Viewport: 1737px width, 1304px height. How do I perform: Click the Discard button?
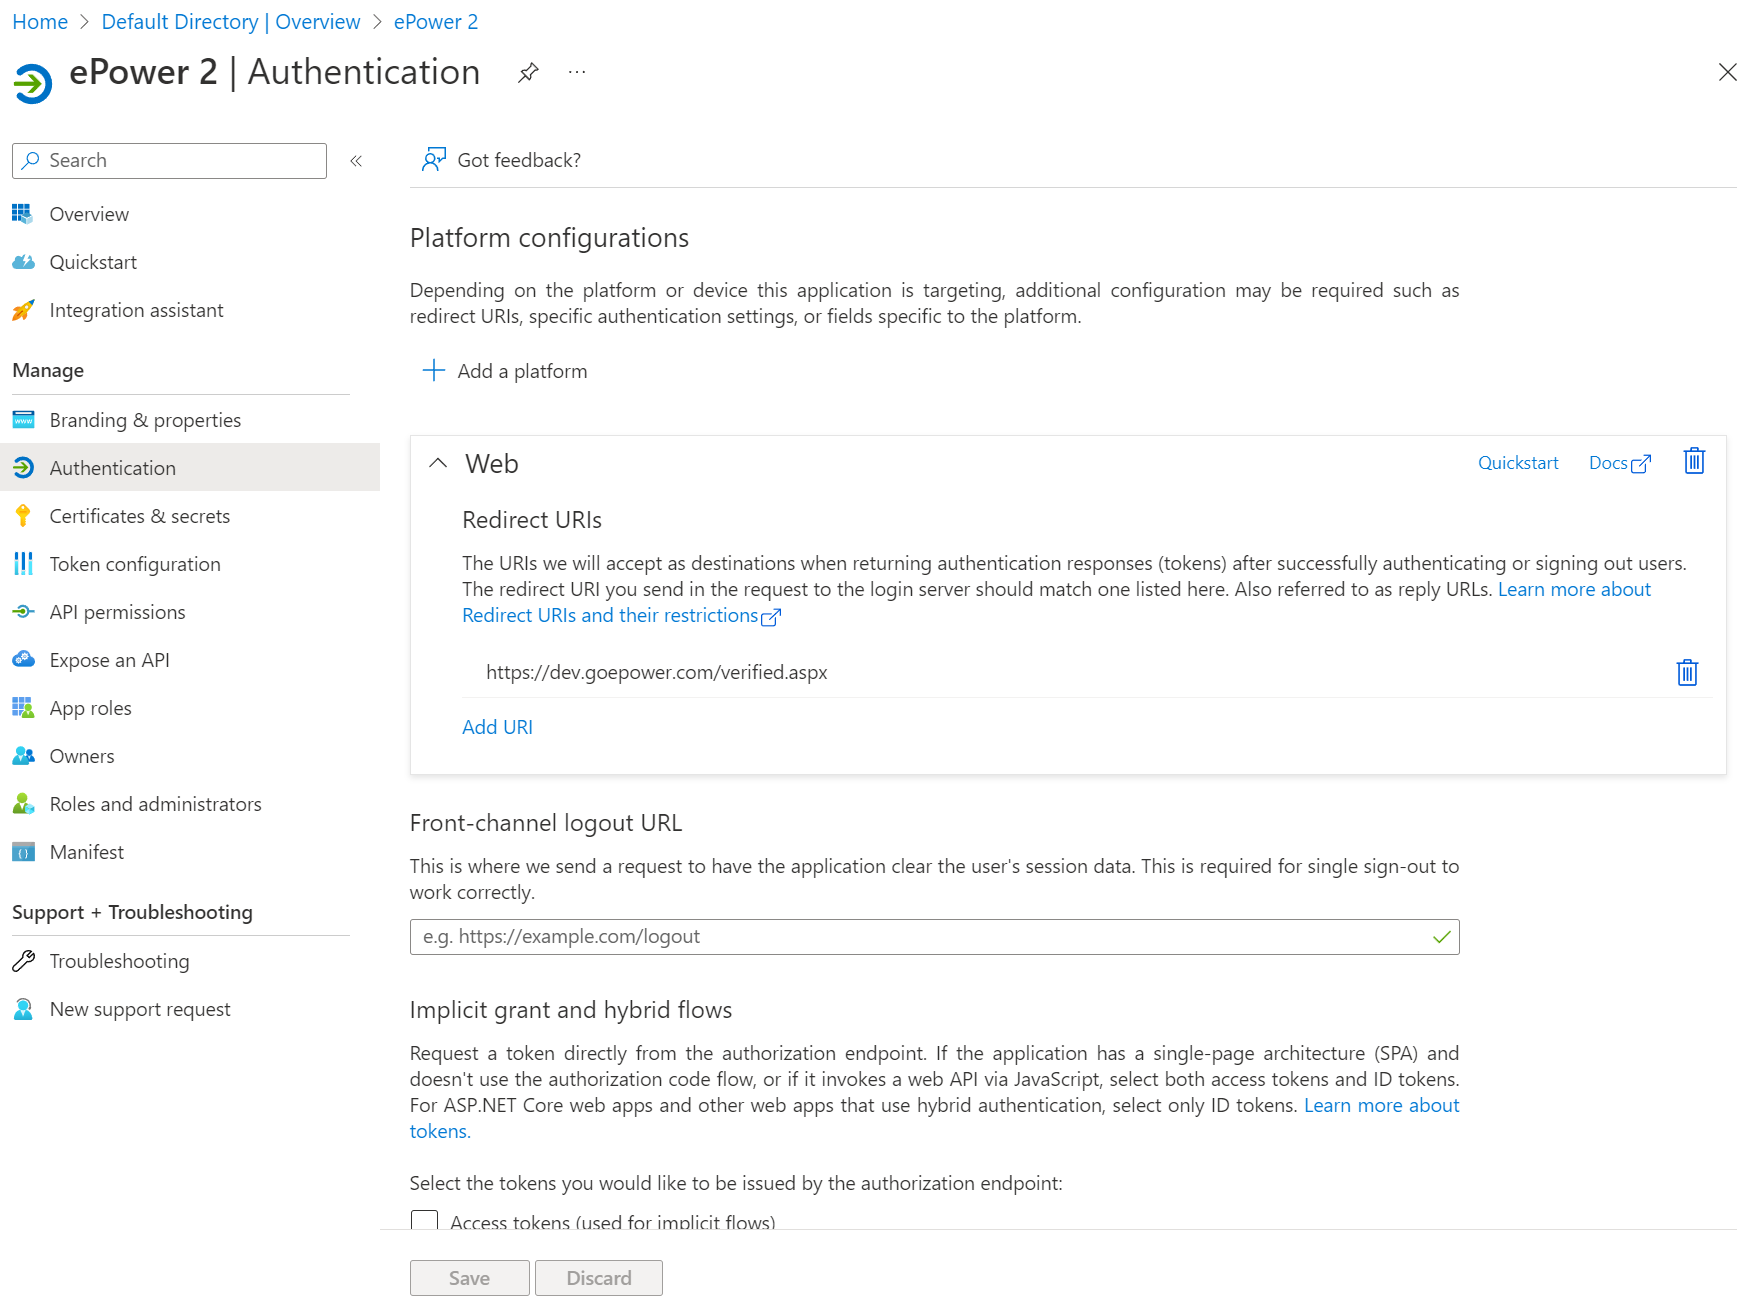pos(599,1278)
